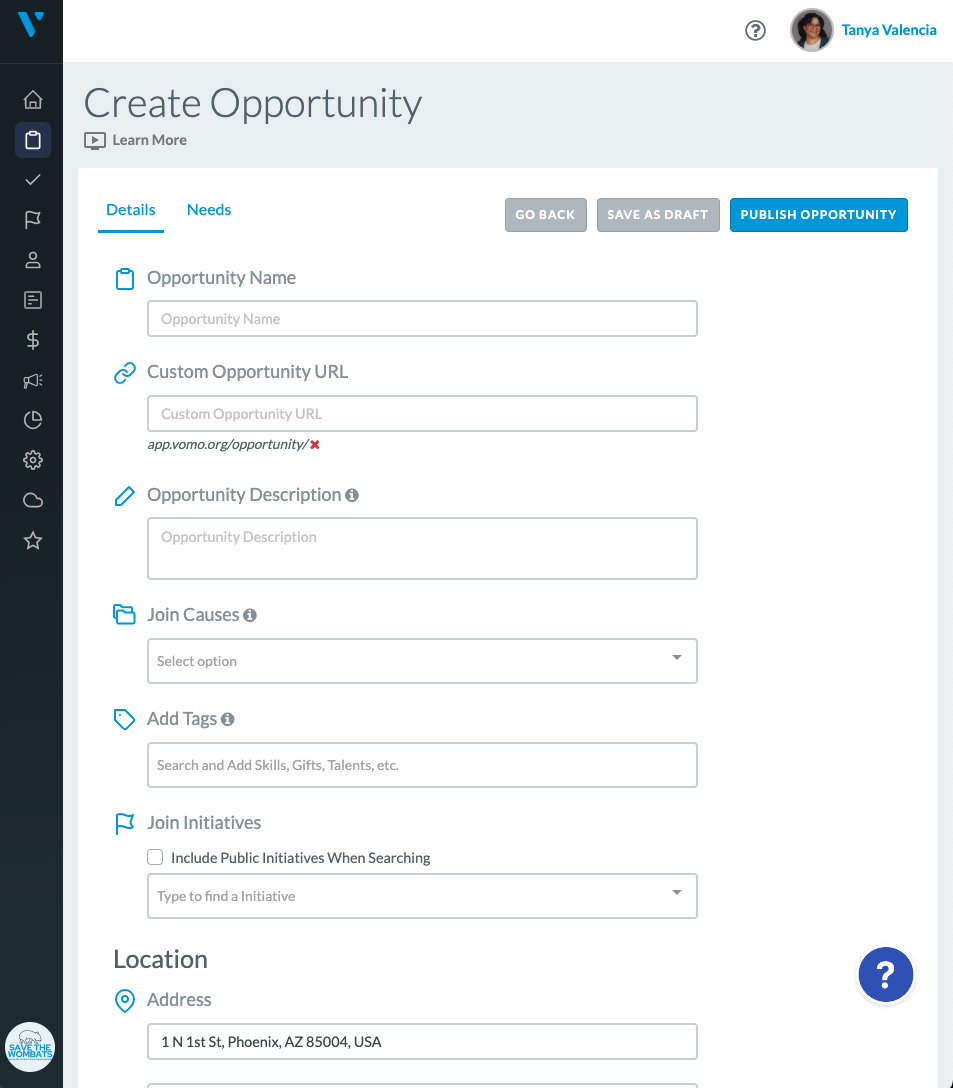953x1088 pixels.
Task: Focus the Opportunity Name input field
Action: point(422,318)
